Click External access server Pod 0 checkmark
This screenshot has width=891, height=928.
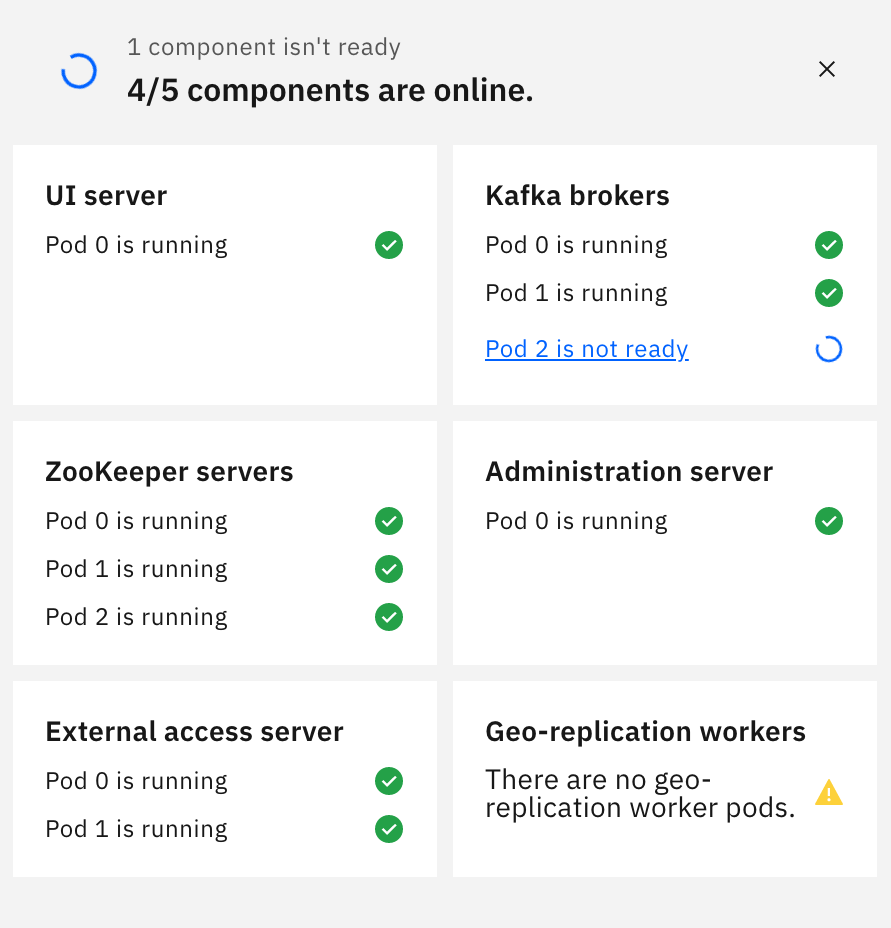click(389, 781)
